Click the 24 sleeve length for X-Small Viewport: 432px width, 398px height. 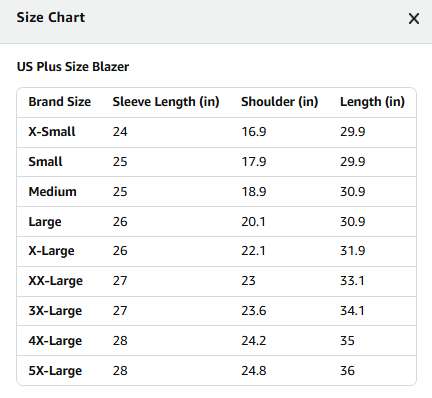click(120, 132)
